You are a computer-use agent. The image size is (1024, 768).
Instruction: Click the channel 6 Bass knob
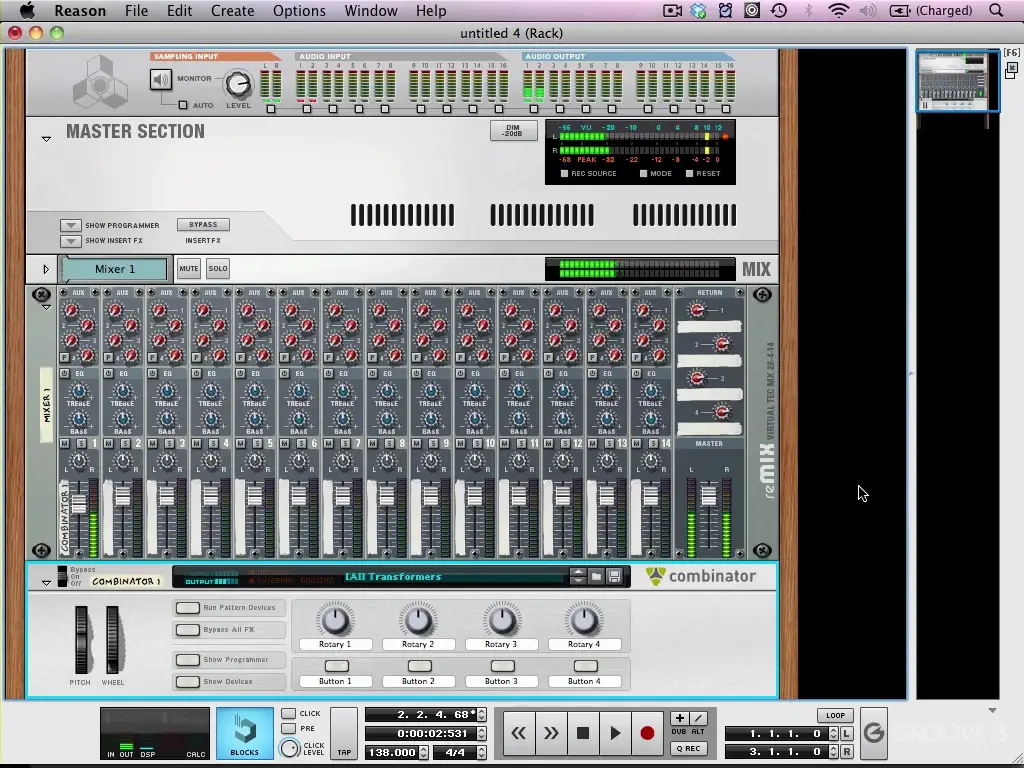pyautogui.click(x=298, y=420)
